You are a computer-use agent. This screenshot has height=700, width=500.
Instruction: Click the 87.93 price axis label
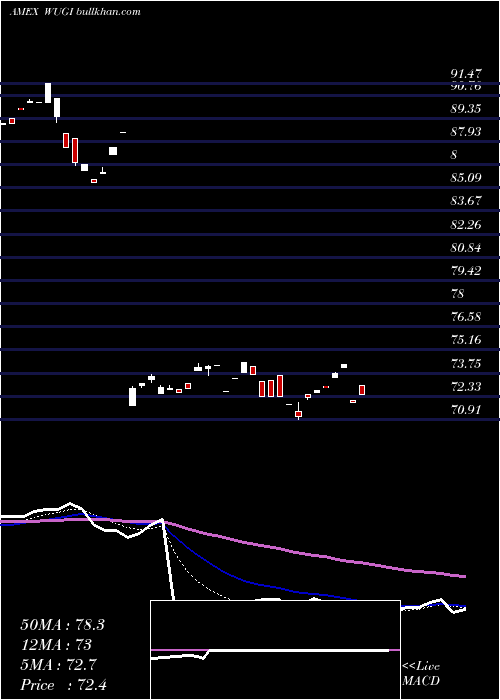[x=466, y=132]
